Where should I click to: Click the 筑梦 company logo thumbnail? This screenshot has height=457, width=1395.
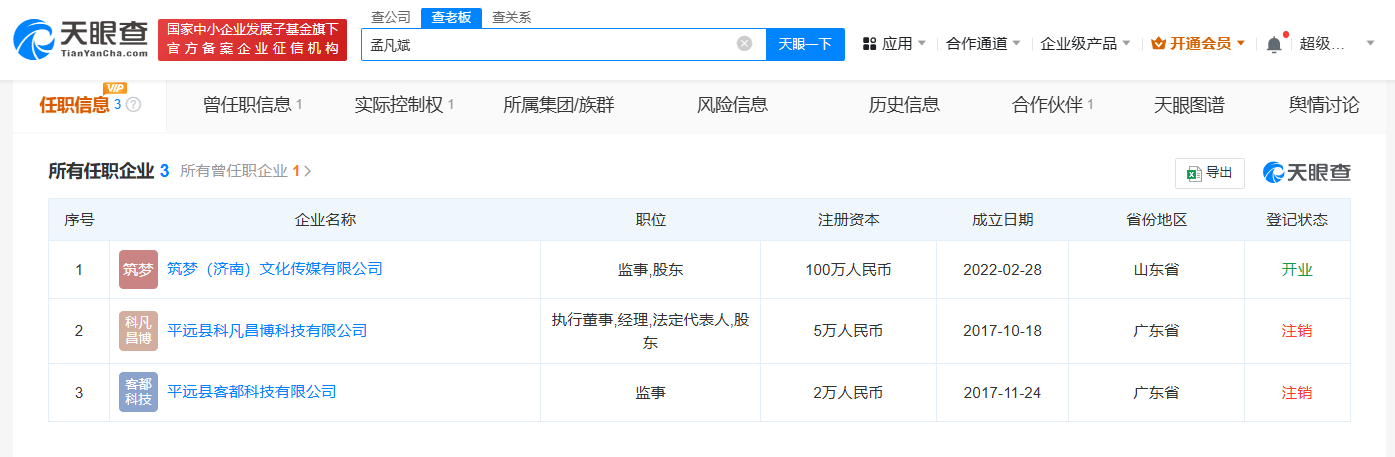138,269
